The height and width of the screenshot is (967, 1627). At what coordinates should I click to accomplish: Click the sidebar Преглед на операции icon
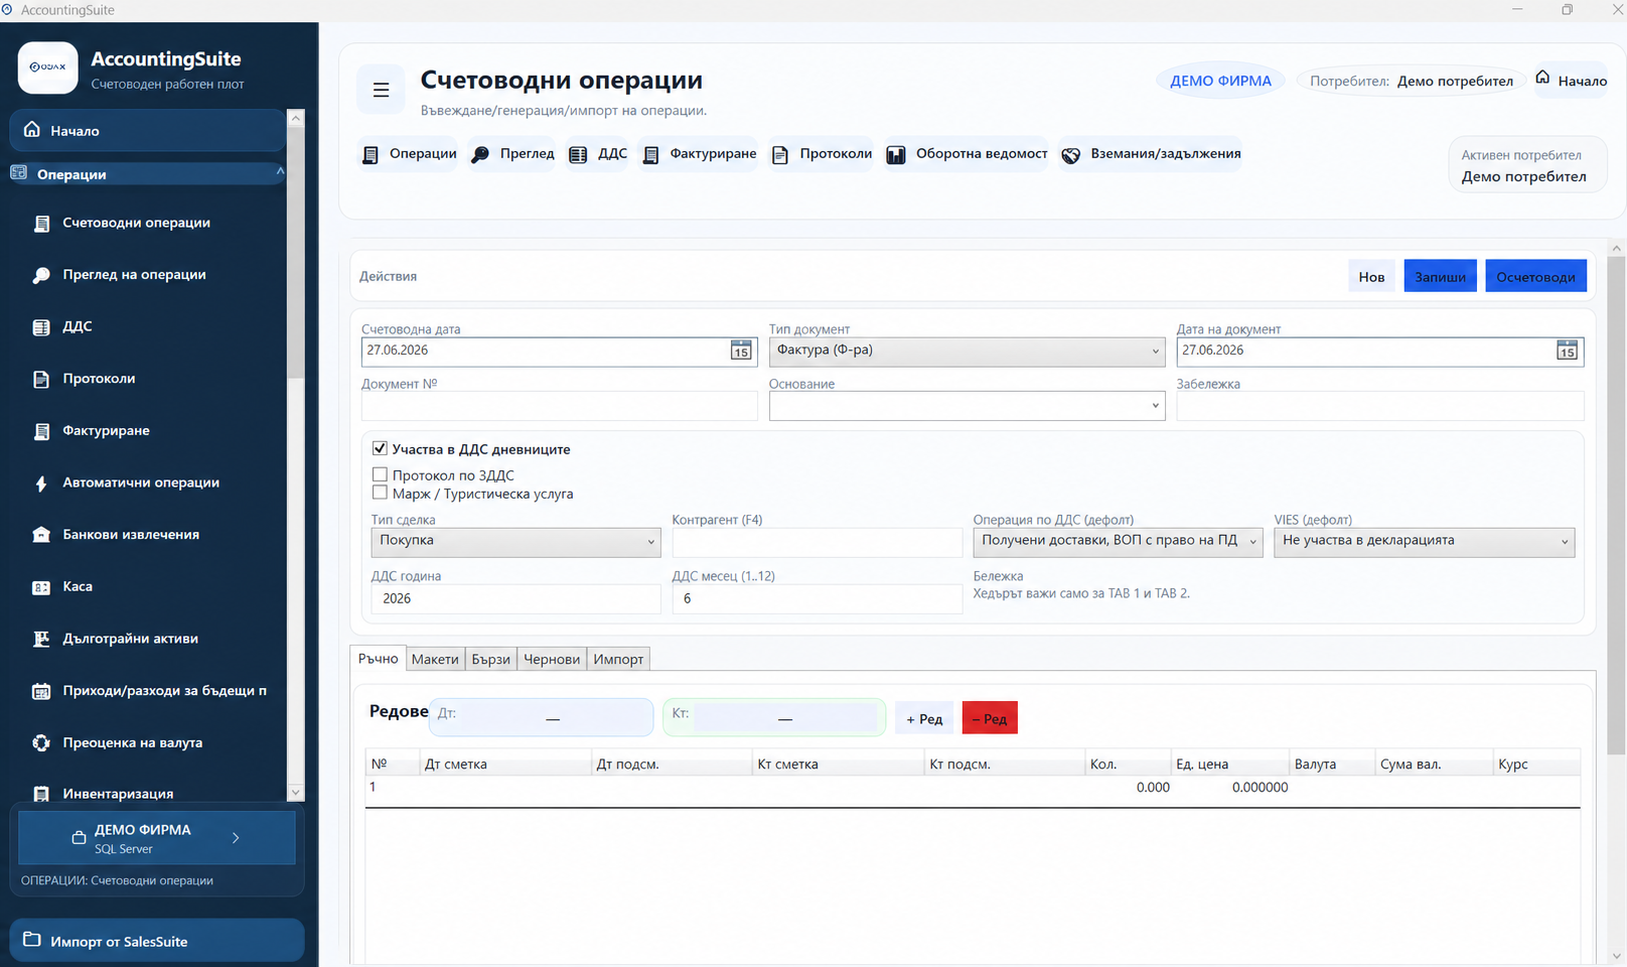(x=41, y=275)
